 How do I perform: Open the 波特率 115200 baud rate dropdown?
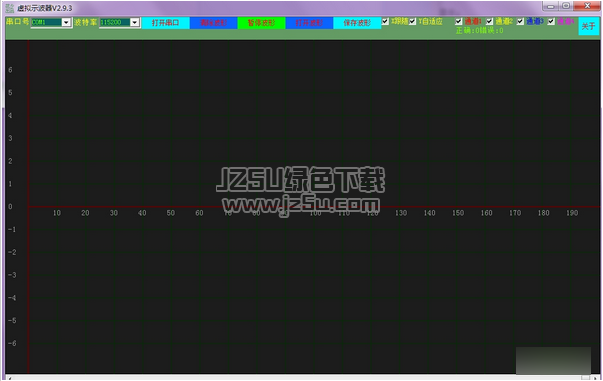coord(135,22)
